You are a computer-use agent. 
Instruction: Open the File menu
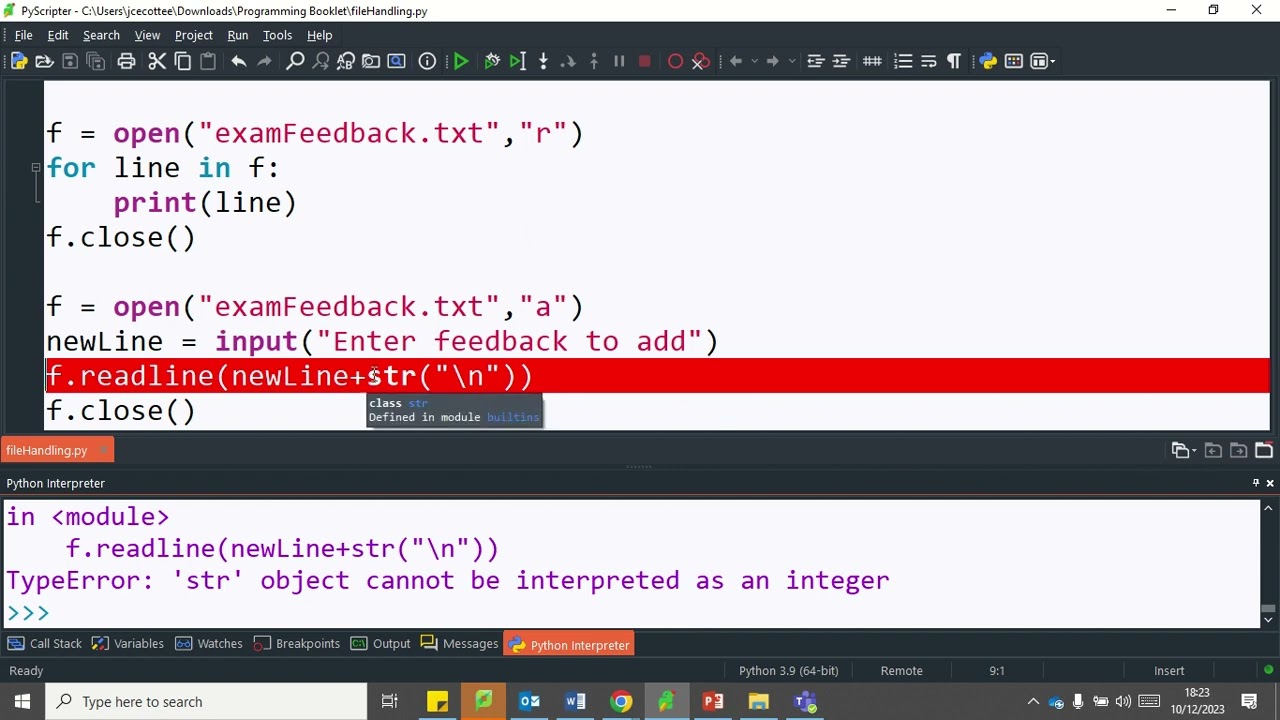tap(23, 35)
